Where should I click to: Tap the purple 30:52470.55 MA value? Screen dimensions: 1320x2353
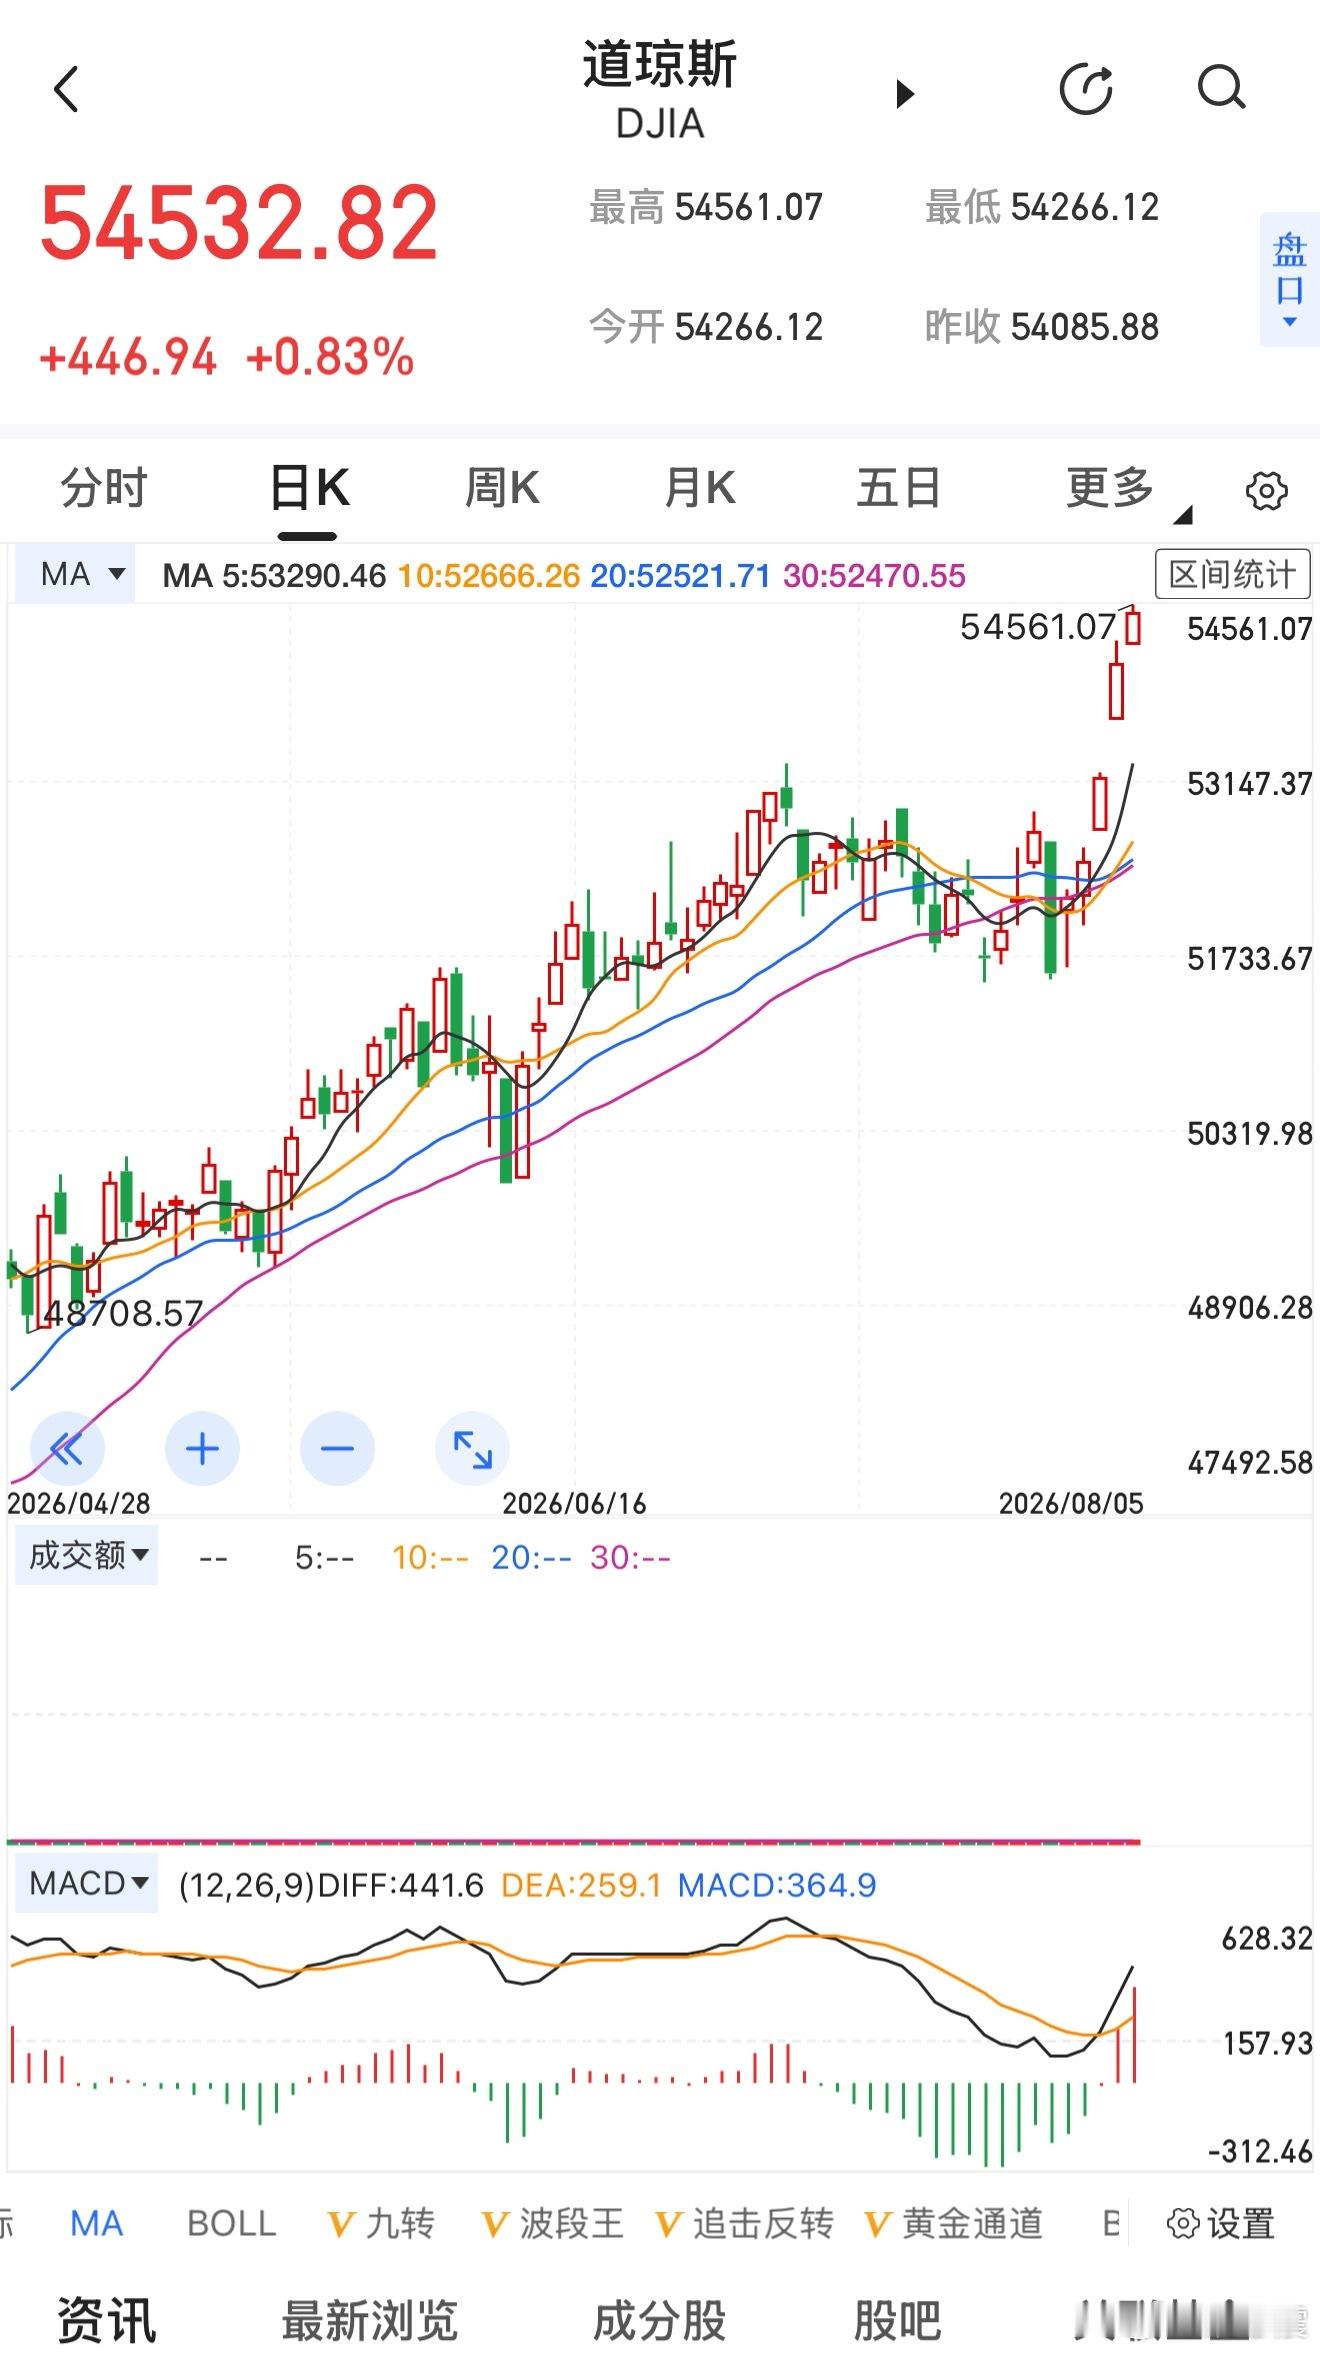tap(874, 575)
